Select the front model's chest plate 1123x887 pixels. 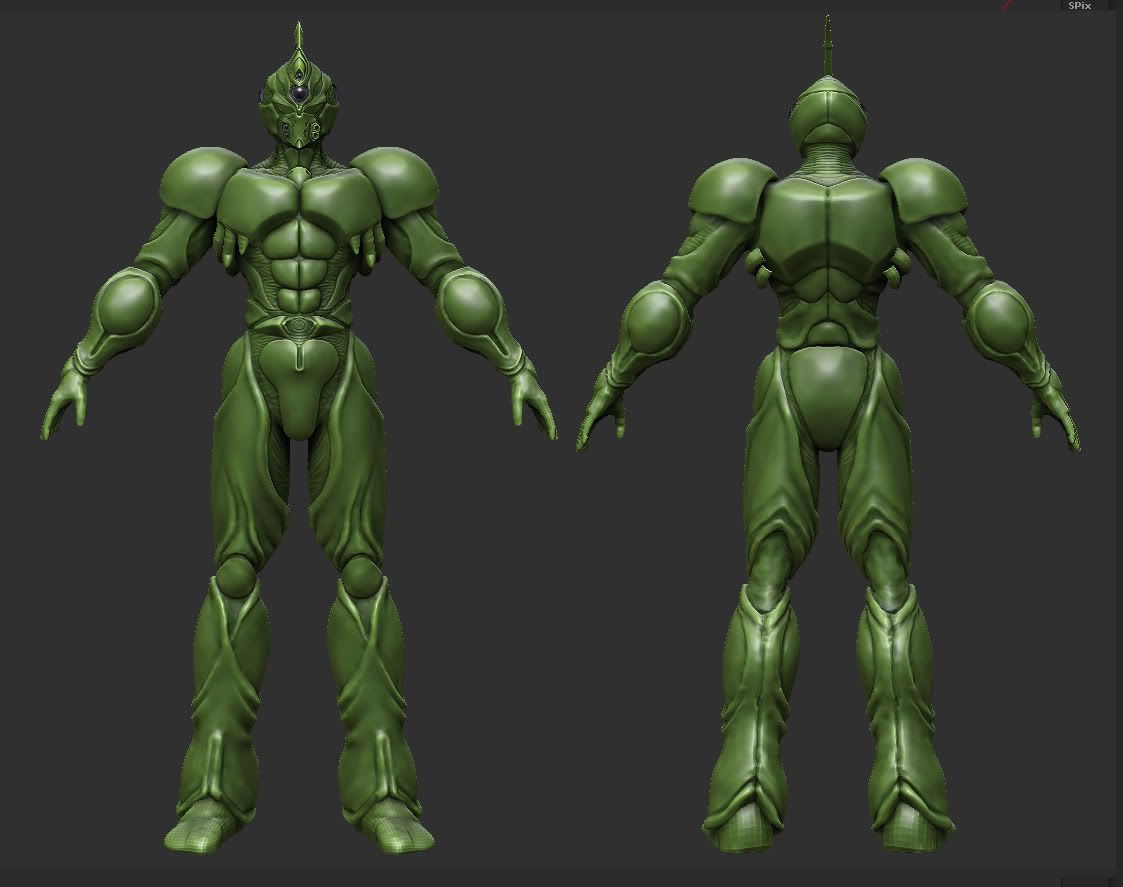[x=297, y=195]
